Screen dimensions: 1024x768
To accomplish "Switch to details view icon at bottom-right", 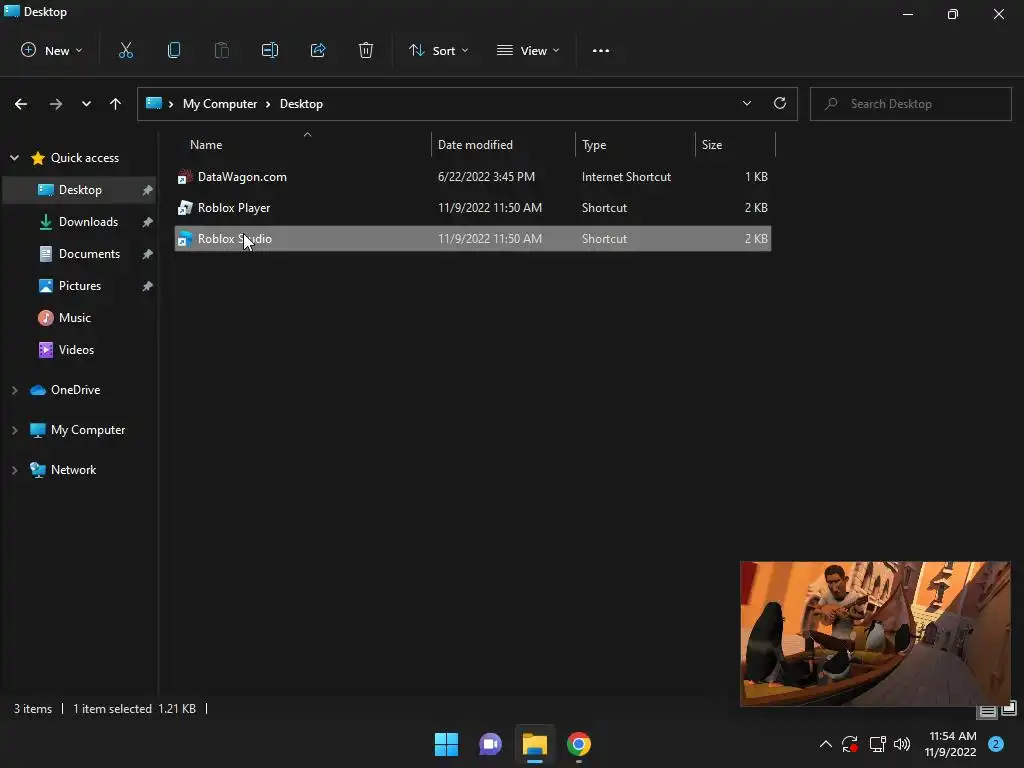I will [987, 711].
